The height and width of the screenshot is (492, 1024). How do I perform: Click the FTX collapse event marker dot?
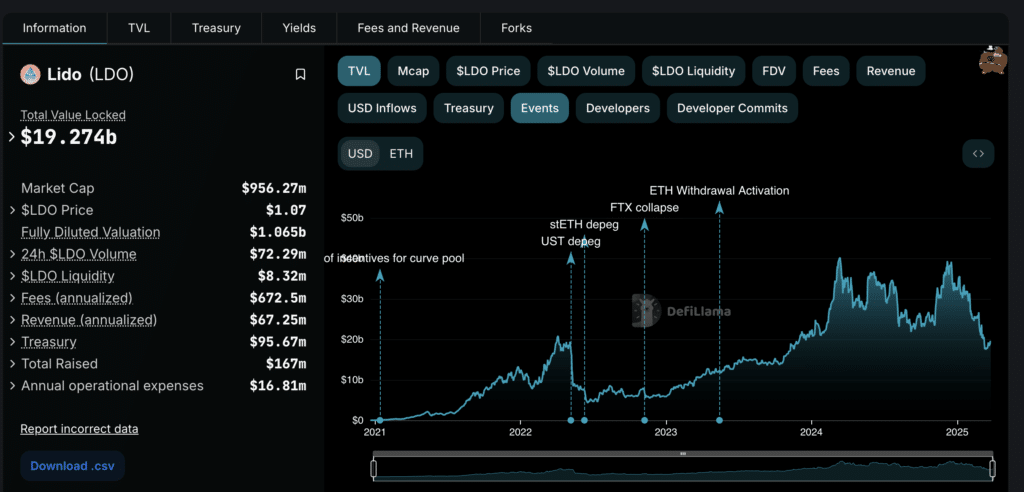pyautogui.click(x=645, y=421)
